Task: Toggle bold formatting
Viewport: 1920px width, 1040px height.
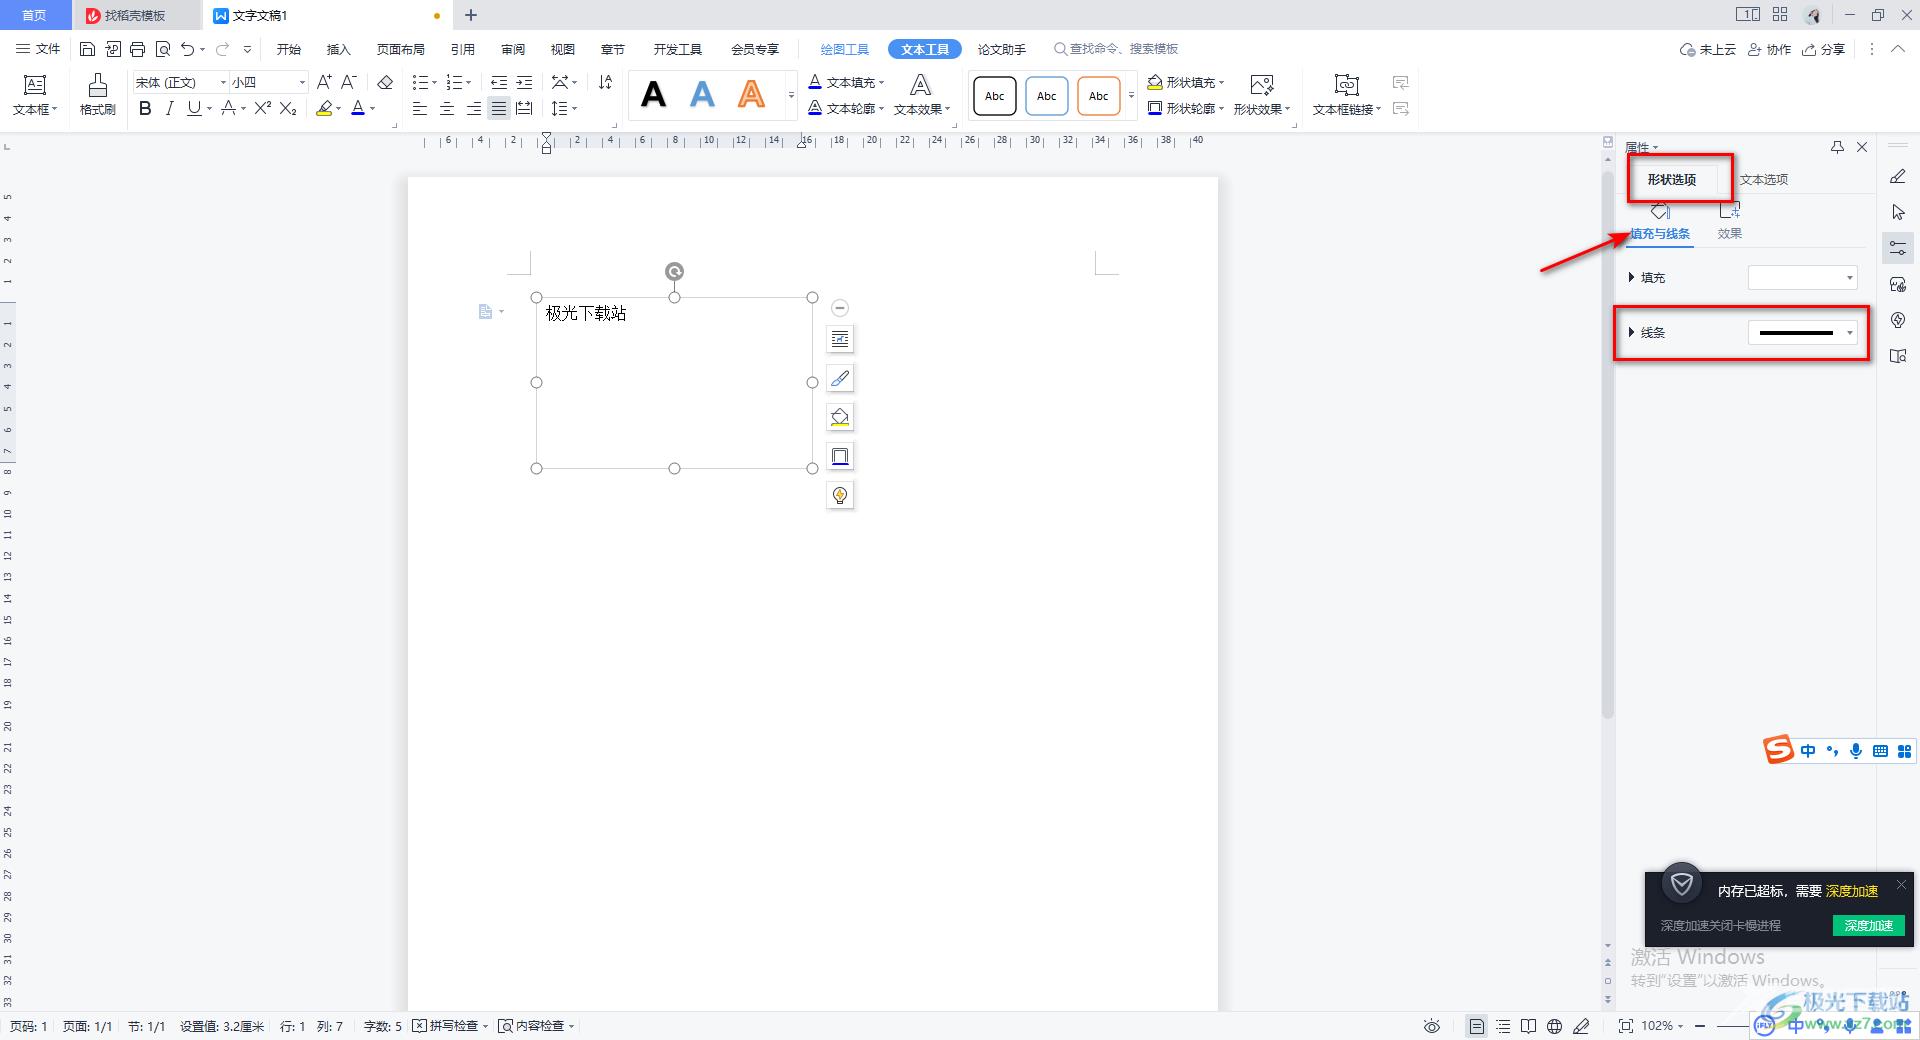Action: [145, 108]
